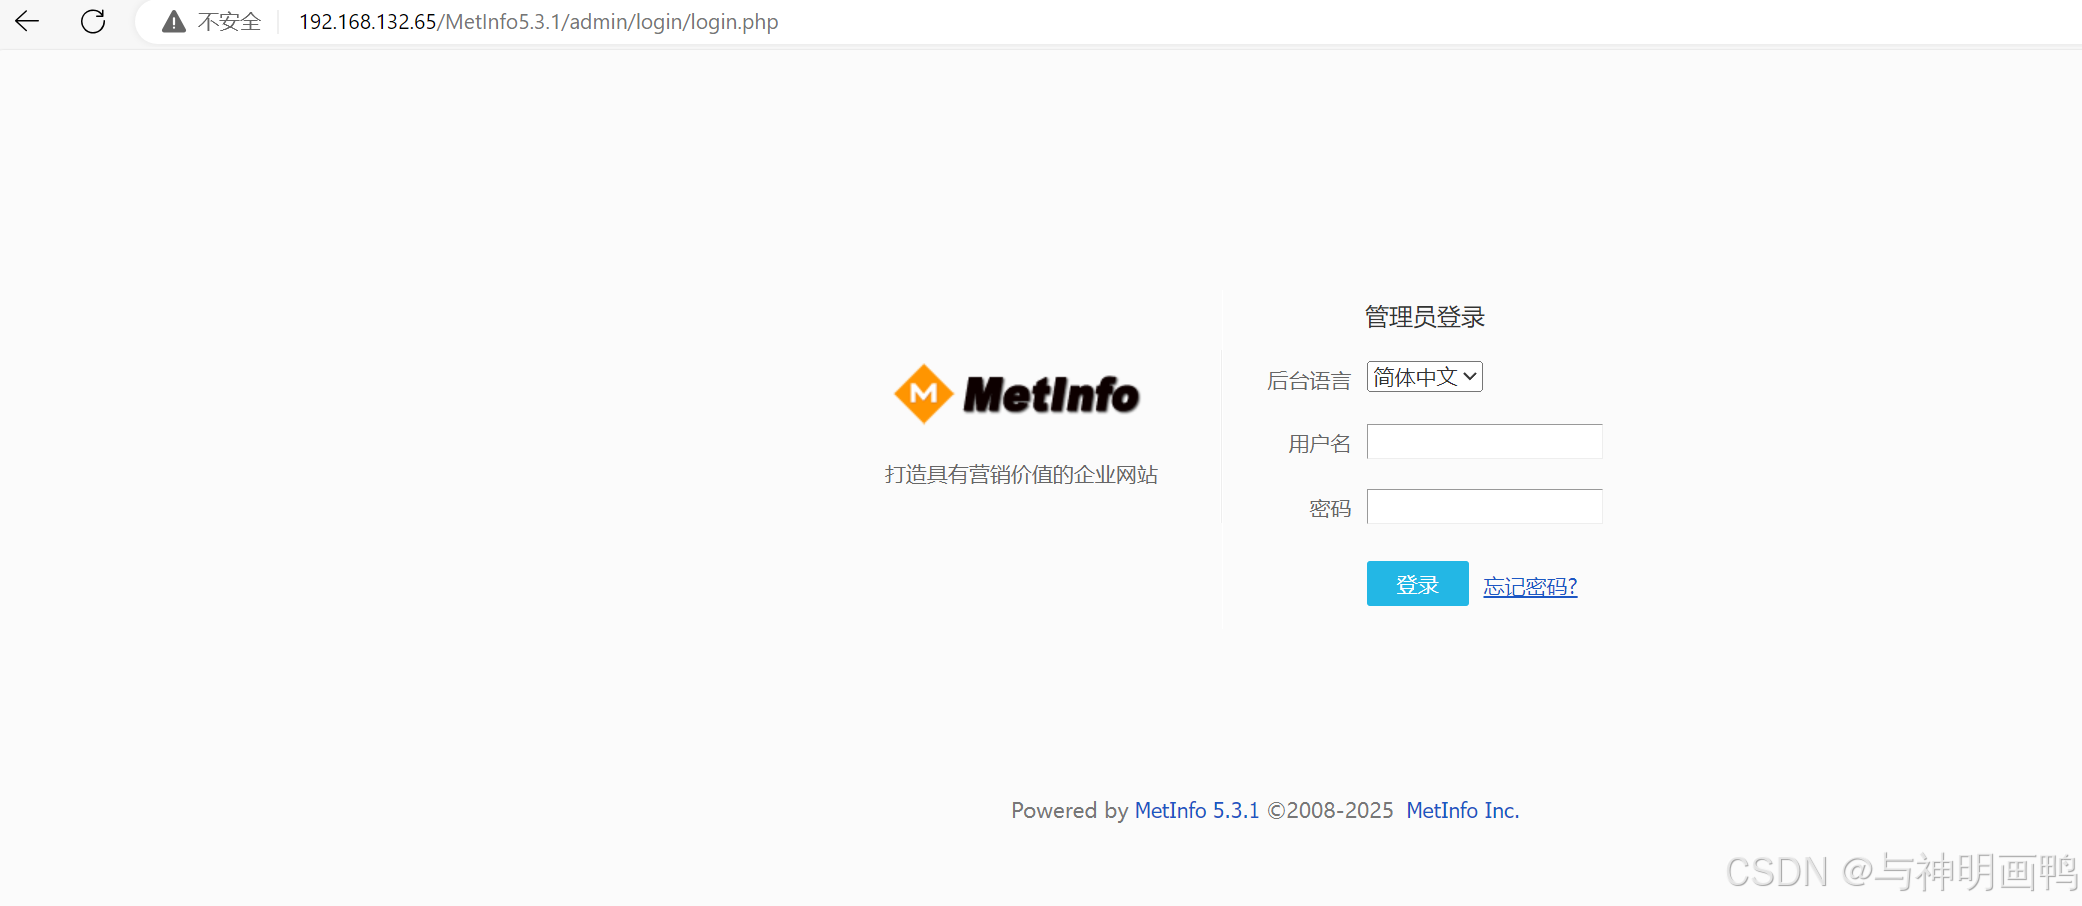Open the 后台语言 language dropdown

(1424, 377)
